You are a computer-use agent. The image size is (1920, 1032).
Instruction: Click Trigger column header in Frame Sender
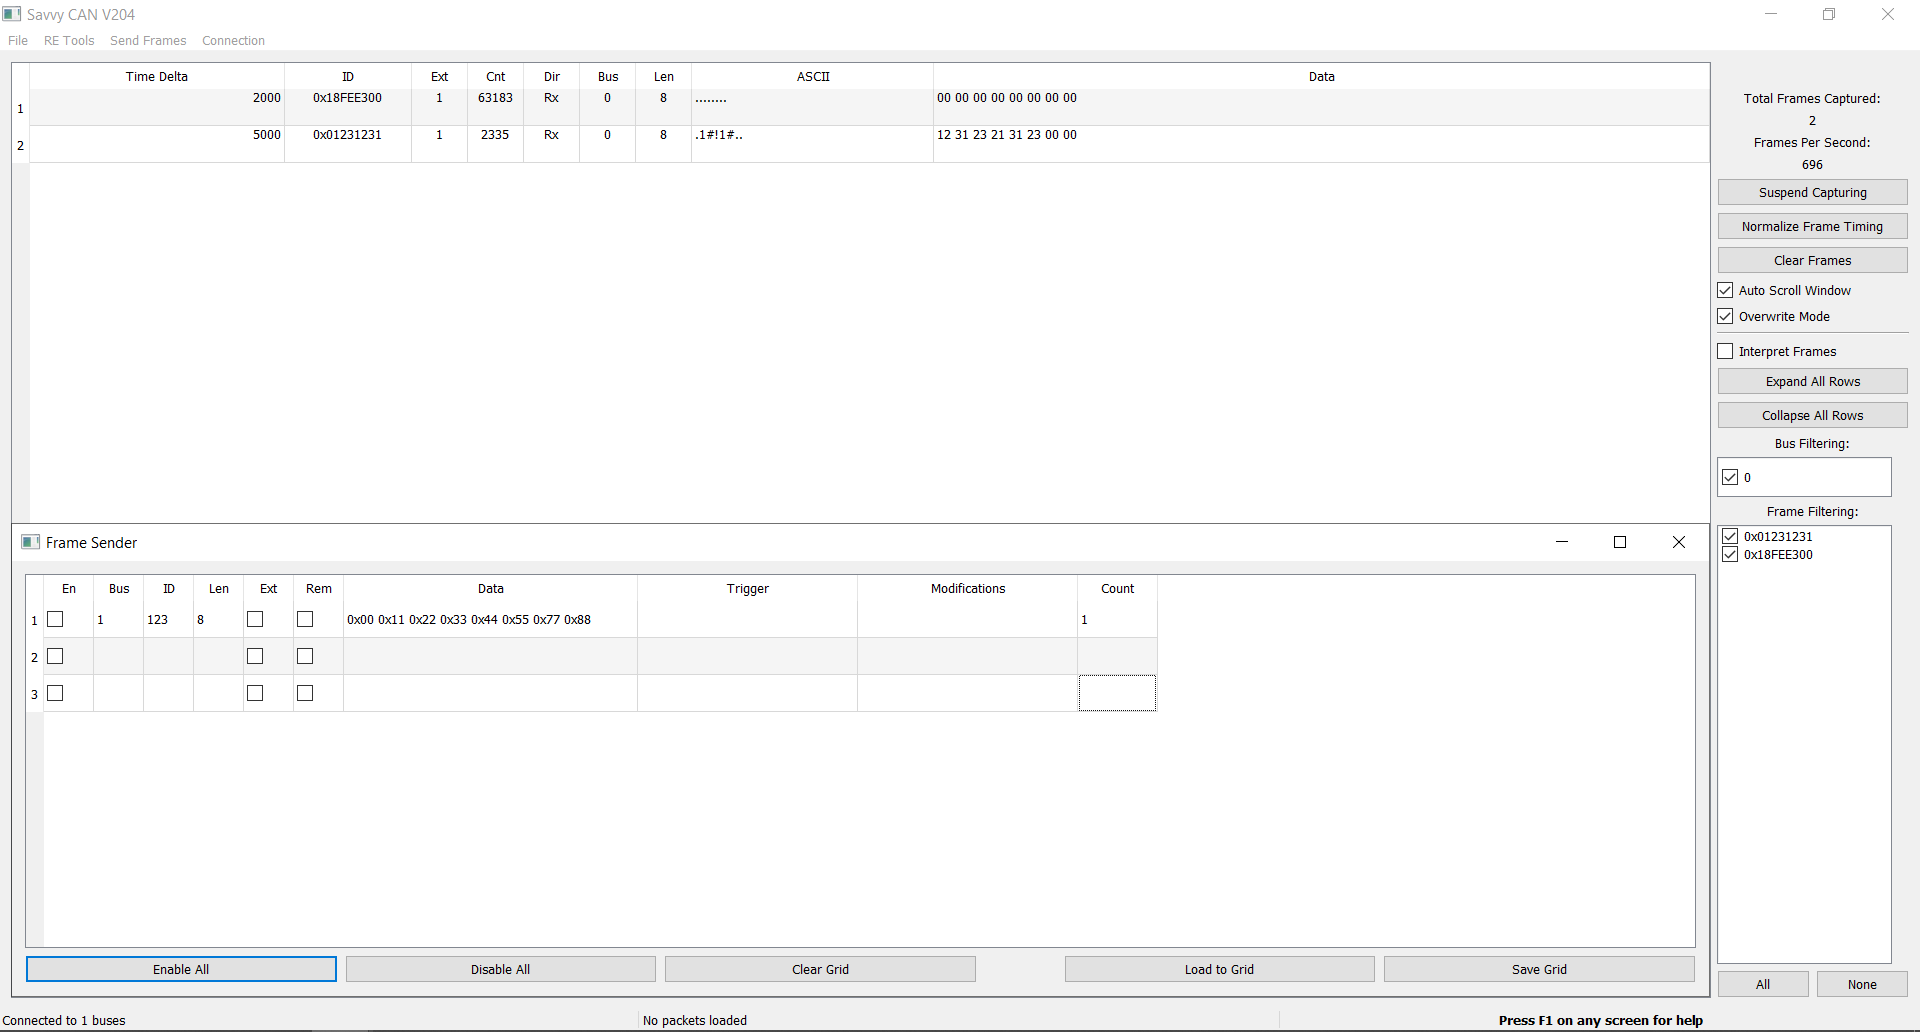747,589
